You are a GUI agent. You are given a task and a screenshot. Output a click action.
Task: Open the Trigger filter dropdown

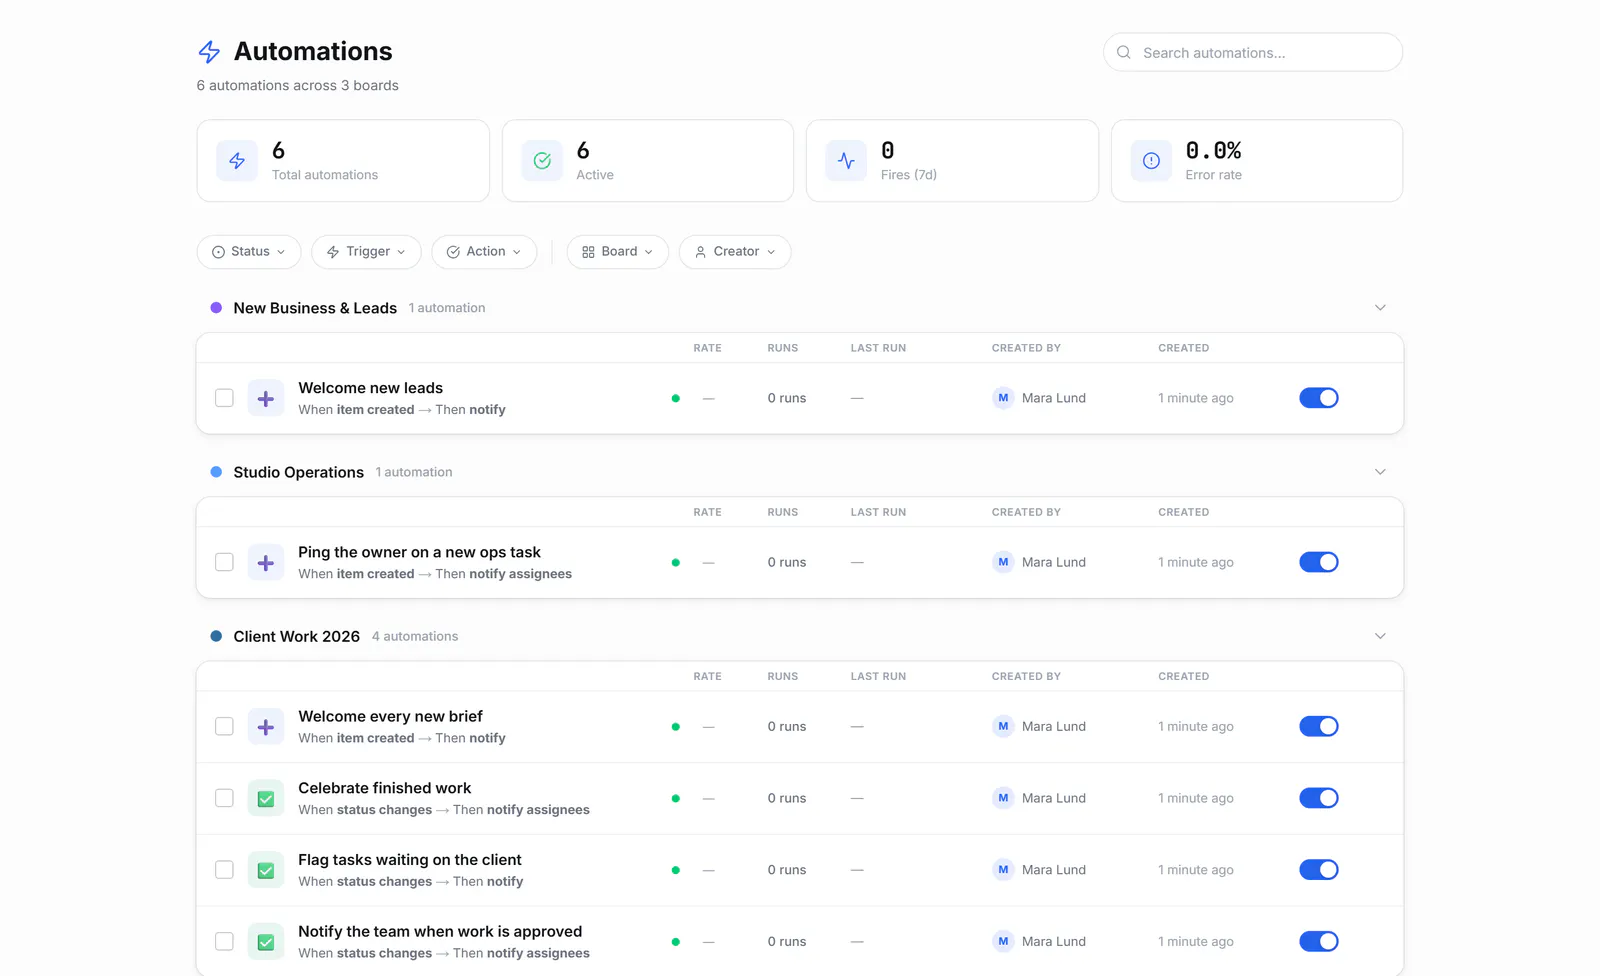pos(366,252)
